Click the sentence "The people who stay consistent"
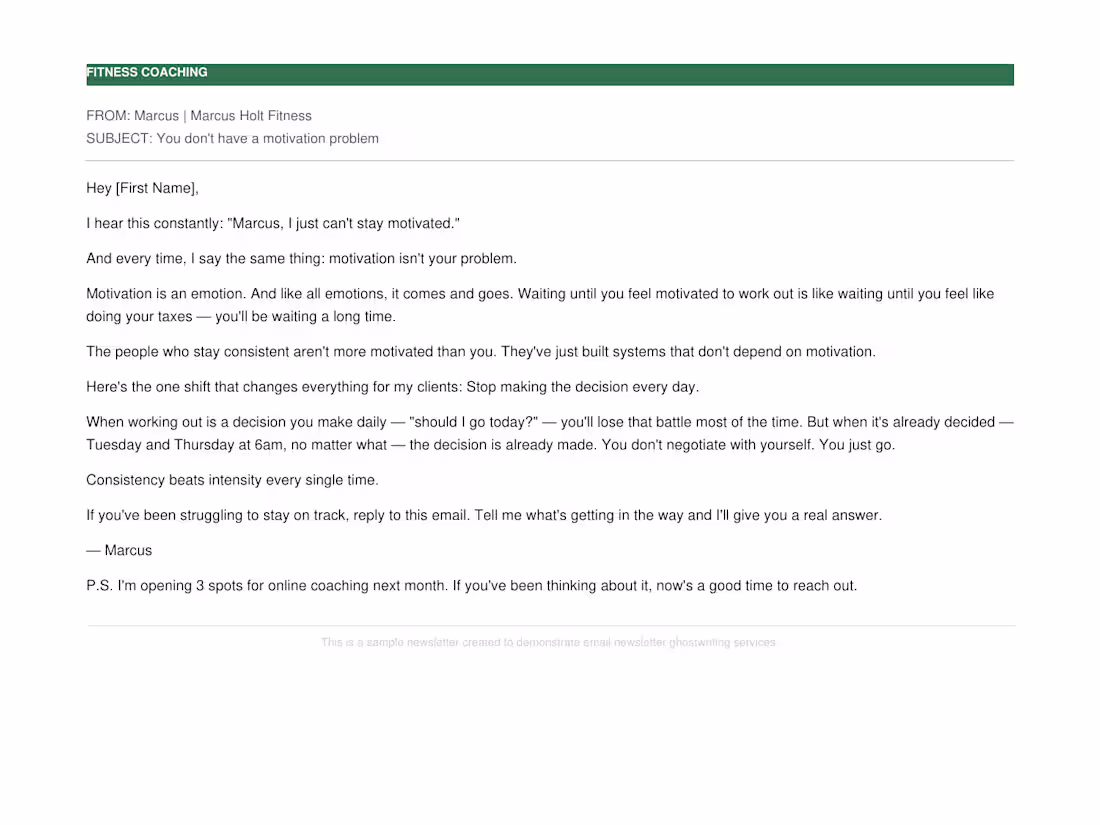1100x825 pixels. (481, 352)
